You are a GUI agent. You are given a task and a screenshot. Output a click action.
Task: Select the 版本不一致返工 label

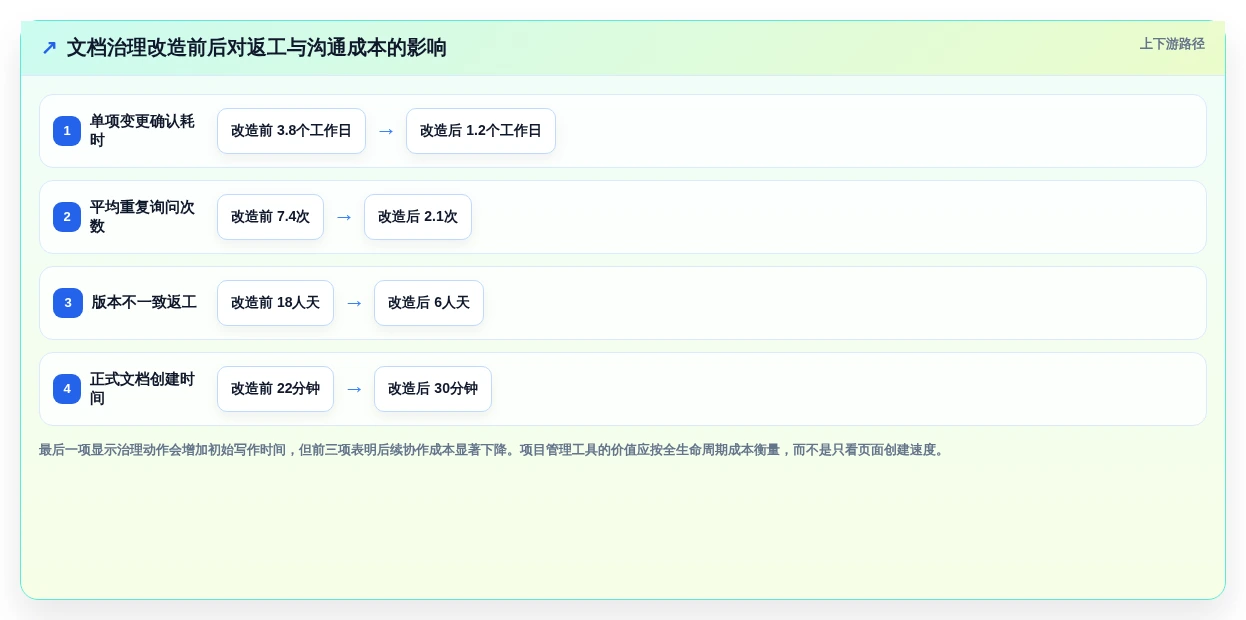point(144,303)
